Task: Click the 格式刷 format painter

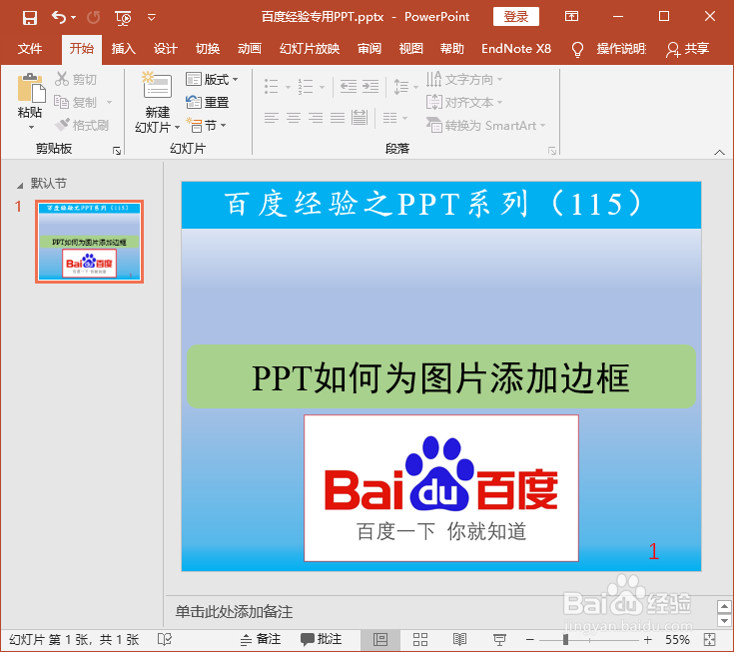Action: [x=81, y=125]
